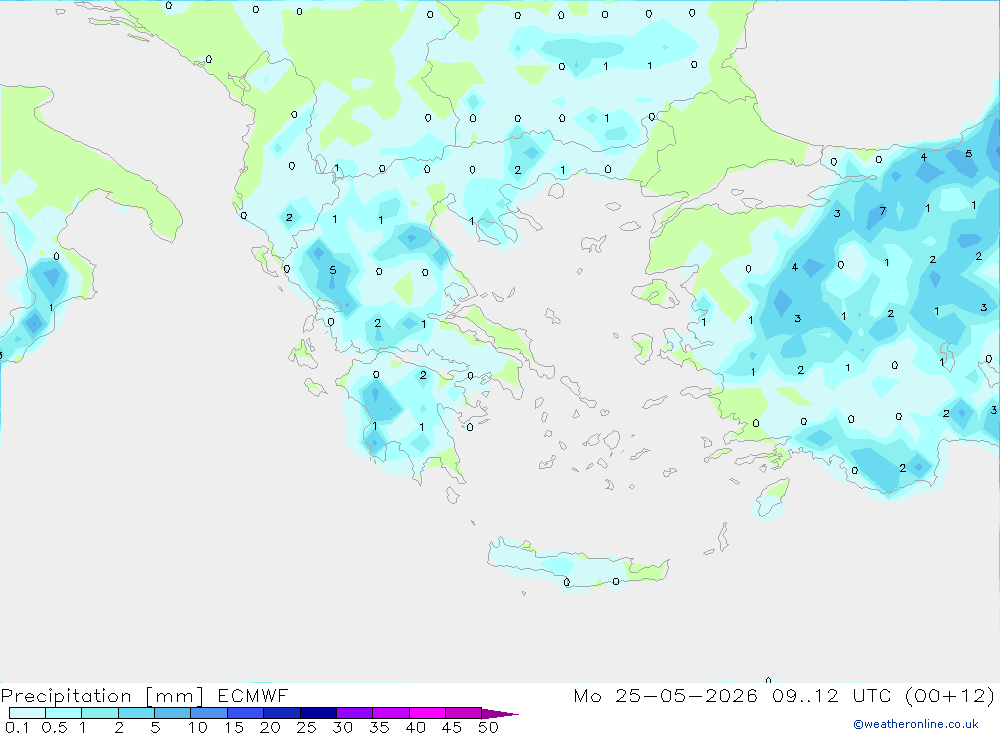Image resolution: width=1000 pixels, height=733 pixels.
Task: Click legend label '0.5'
Action: point(54,727)
